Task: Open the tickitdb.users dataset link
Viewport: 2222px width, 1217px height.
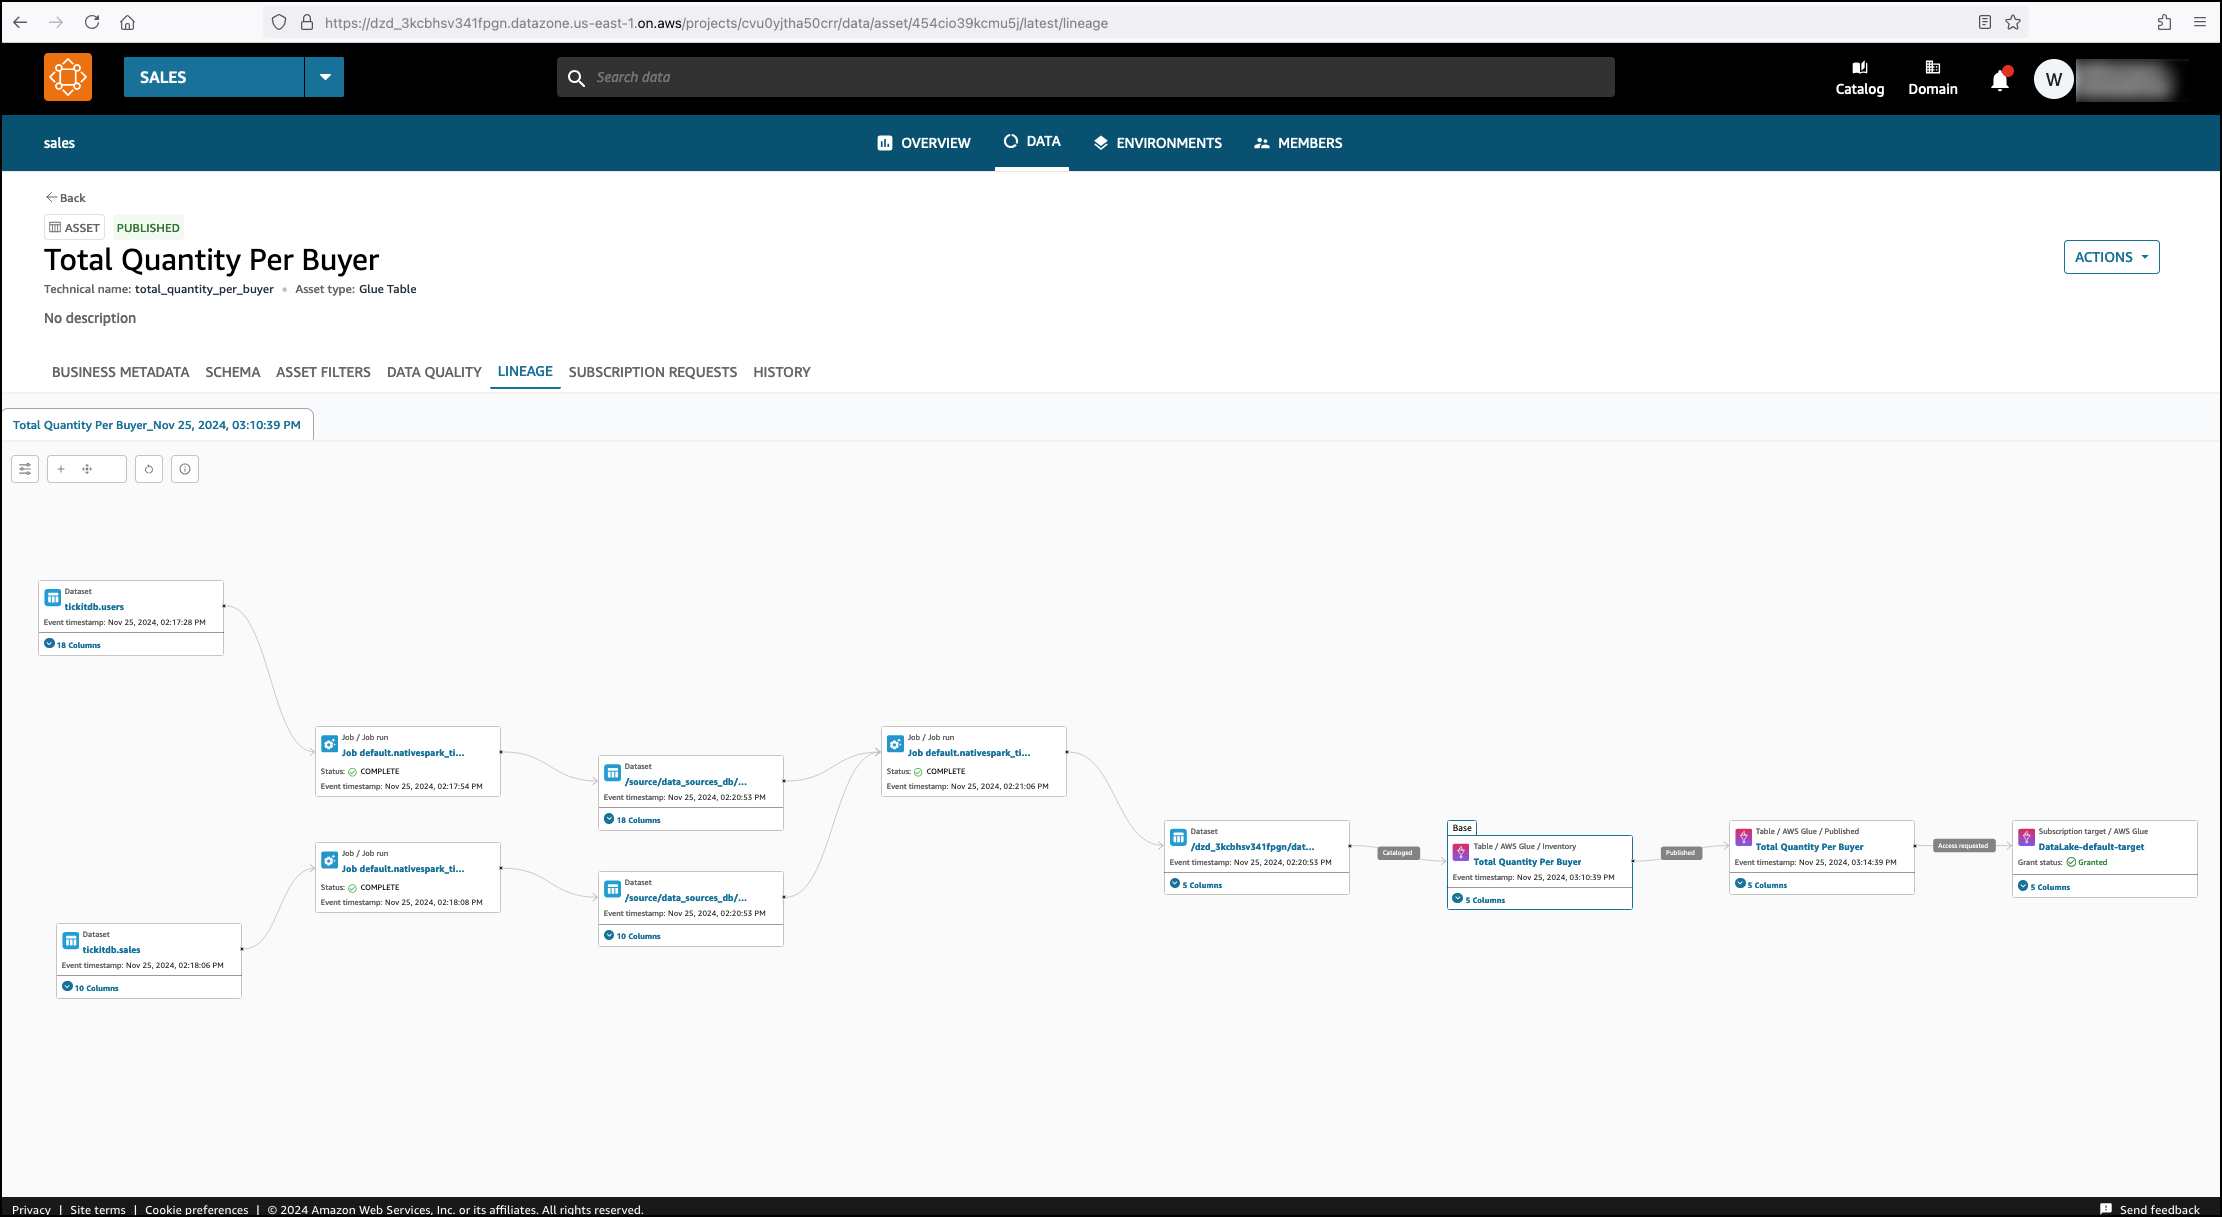Action: 94,607
